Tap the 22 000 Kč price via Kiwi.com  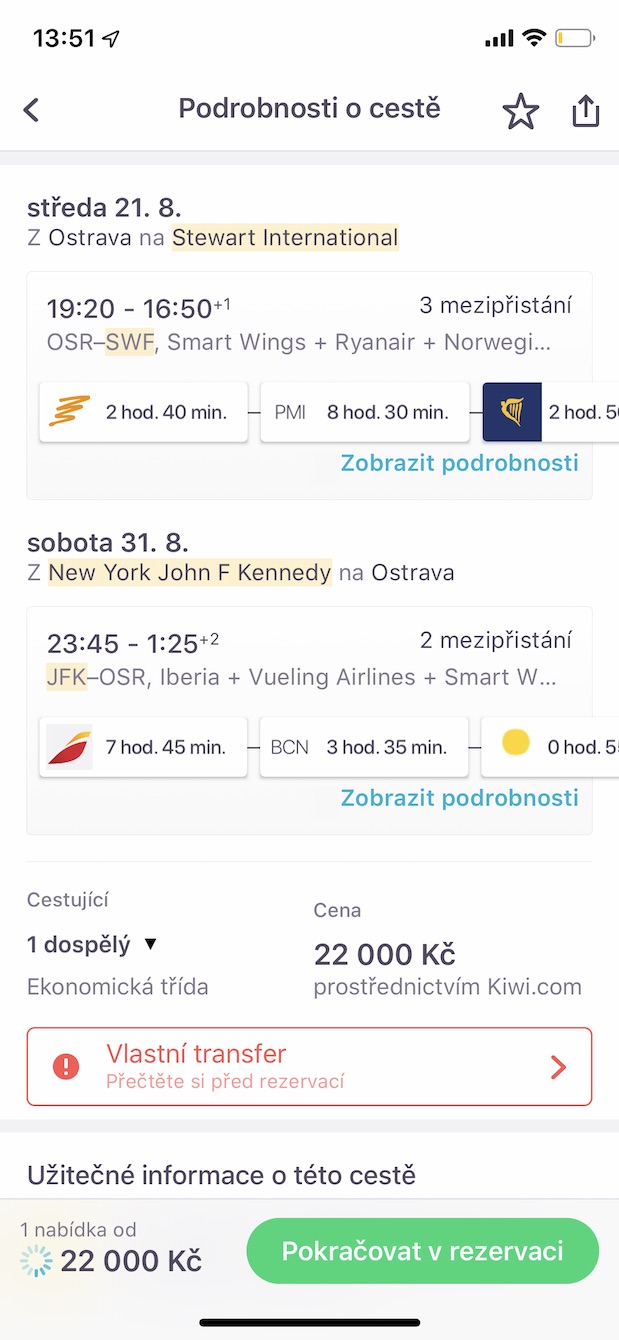[385, 954]
